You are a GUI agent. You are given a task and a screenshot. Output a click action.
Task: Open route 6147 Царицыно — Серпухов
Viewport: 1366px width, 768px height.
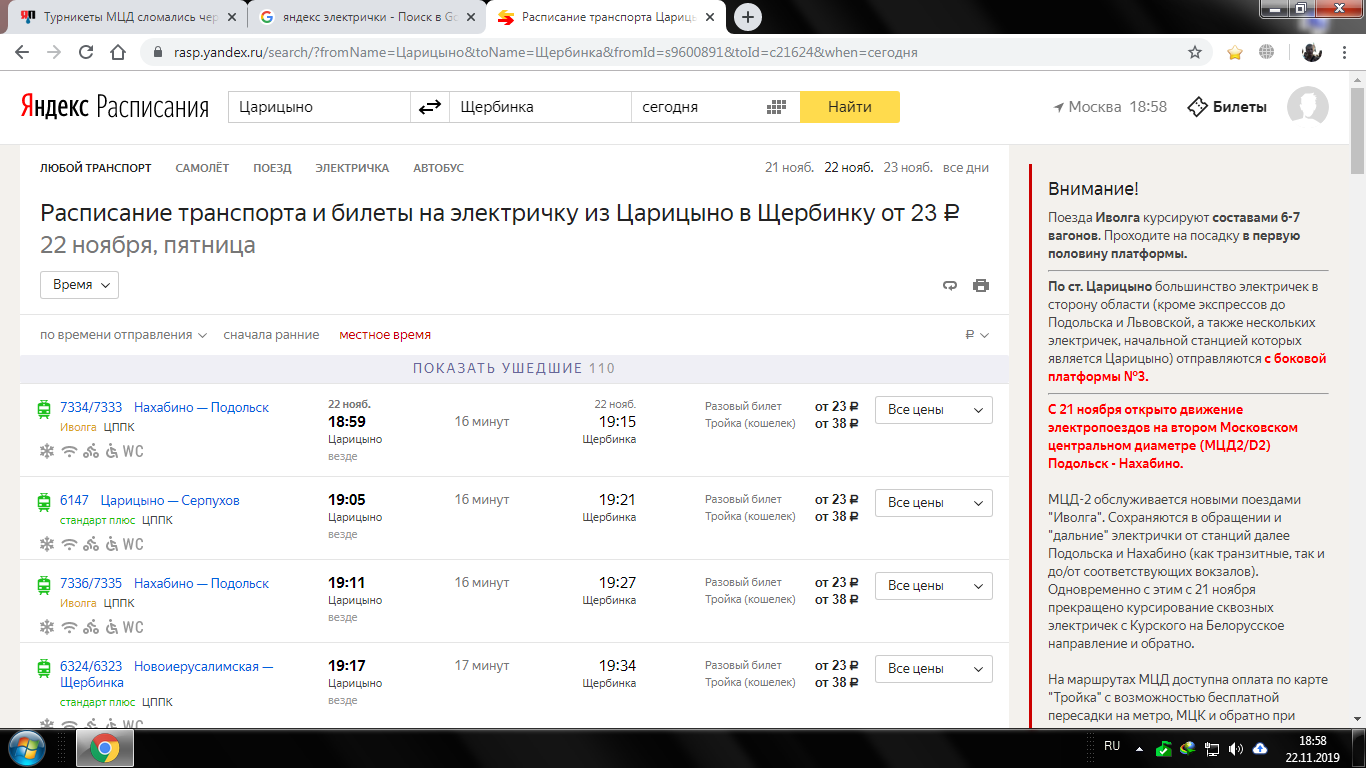pos(150,500)
